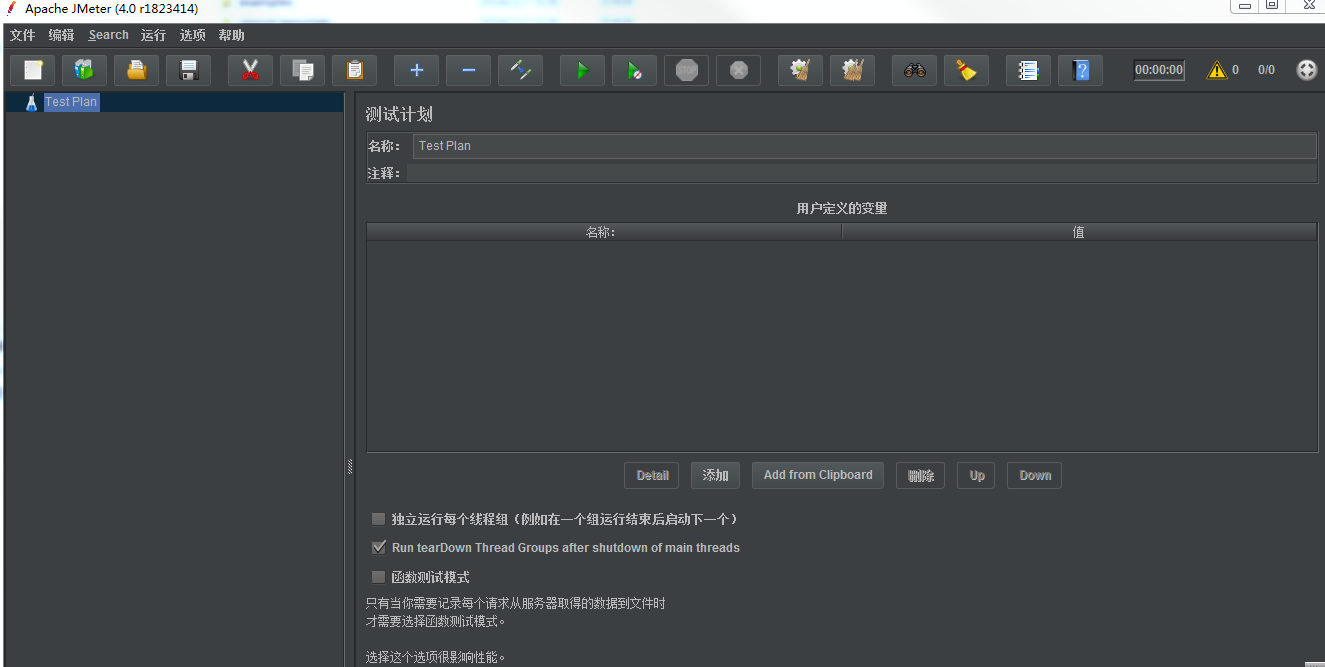Click the Detail button
The height and width of the screenshot is (667, 1325).
coord(652,475)
